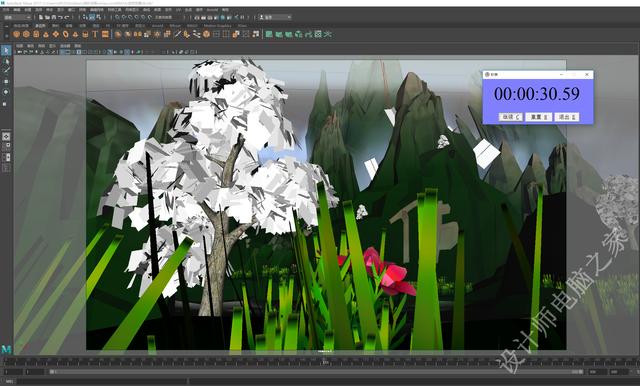Viewport: 640px width, 386px height.
Task: Click the scissors cut UV shelf icon
Action: pos(327,35)
